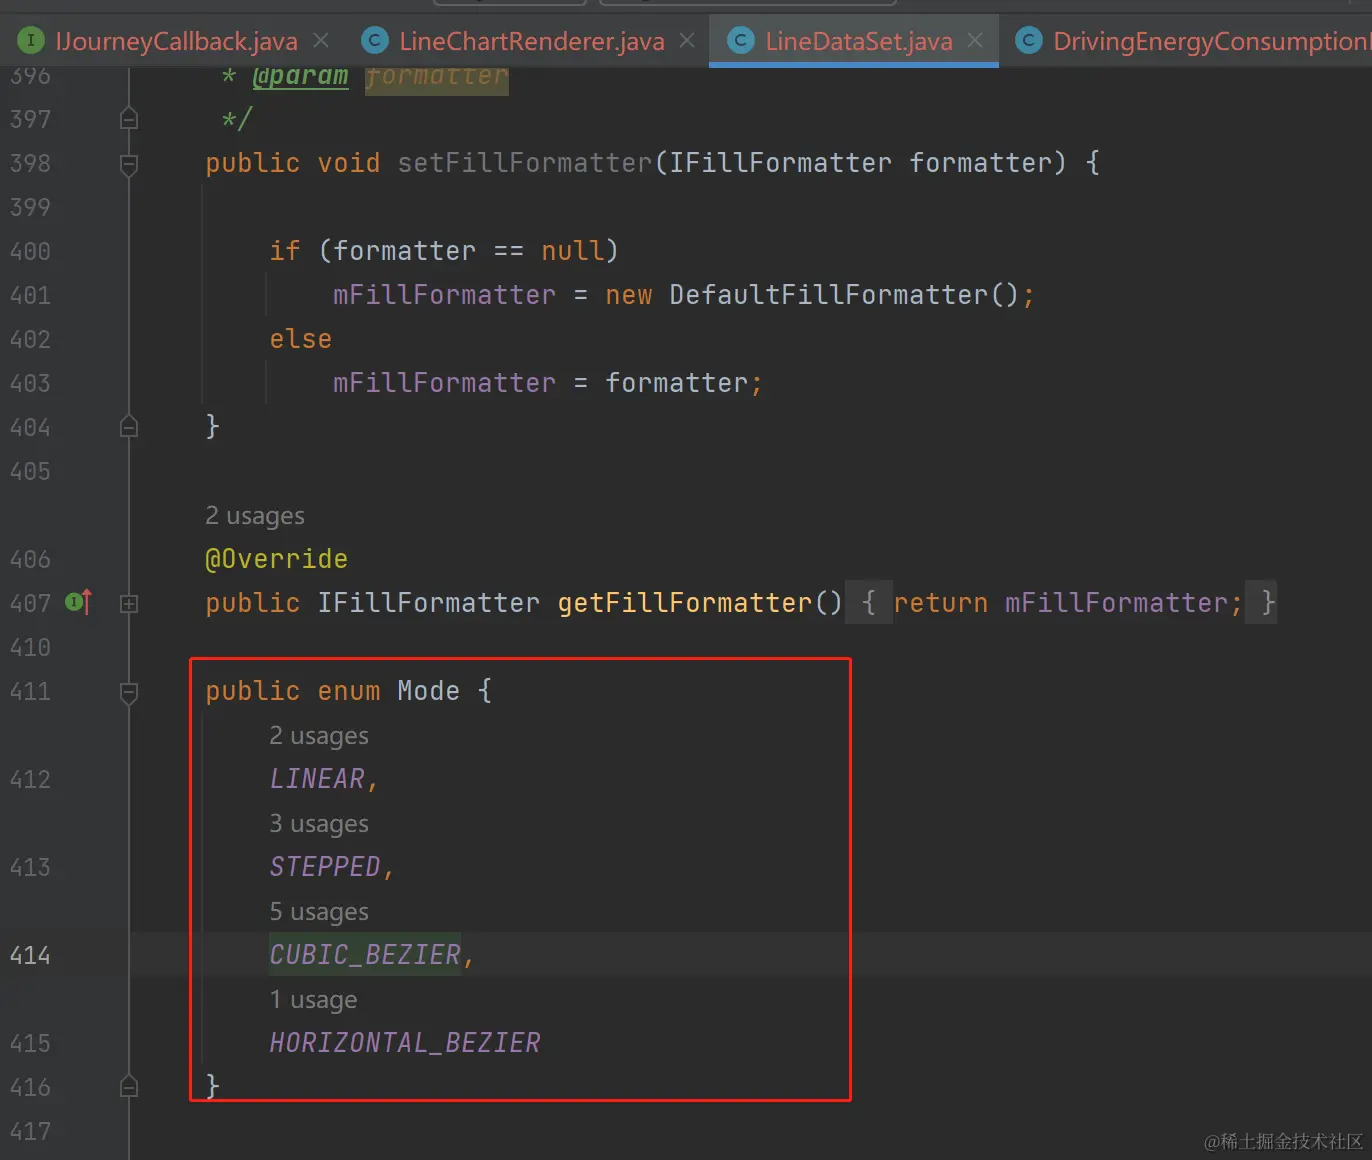Screen dimensions: 1372x1160
Task: Click line number 414 in the gutter
Action: [x=30, y=955]
